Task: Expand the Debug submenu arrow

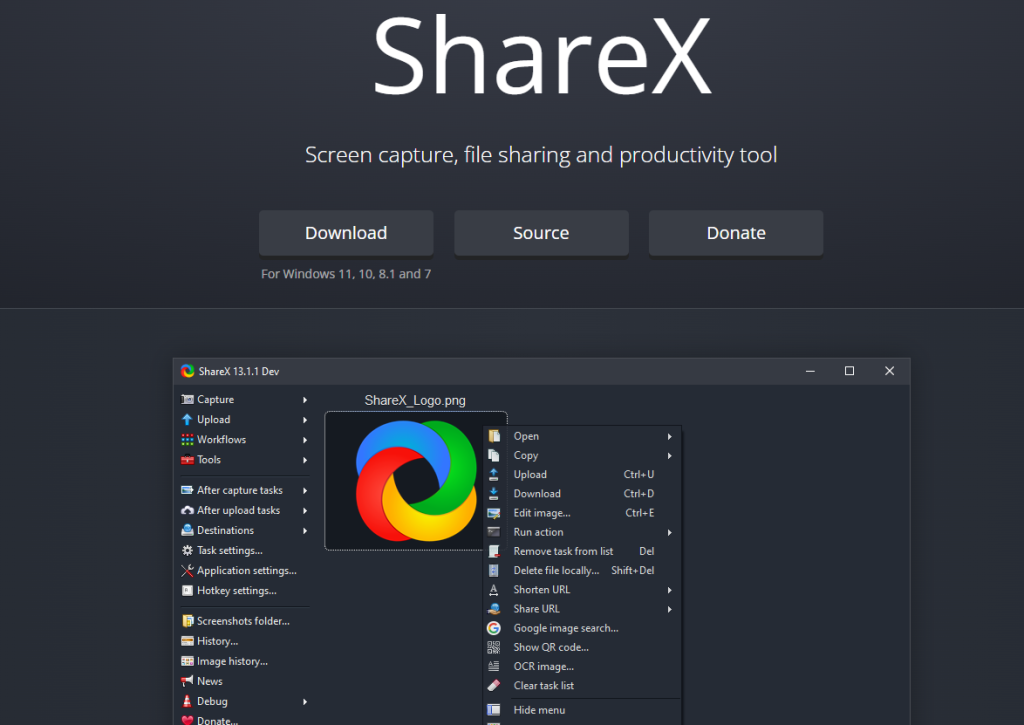Action: pos(305,701)
